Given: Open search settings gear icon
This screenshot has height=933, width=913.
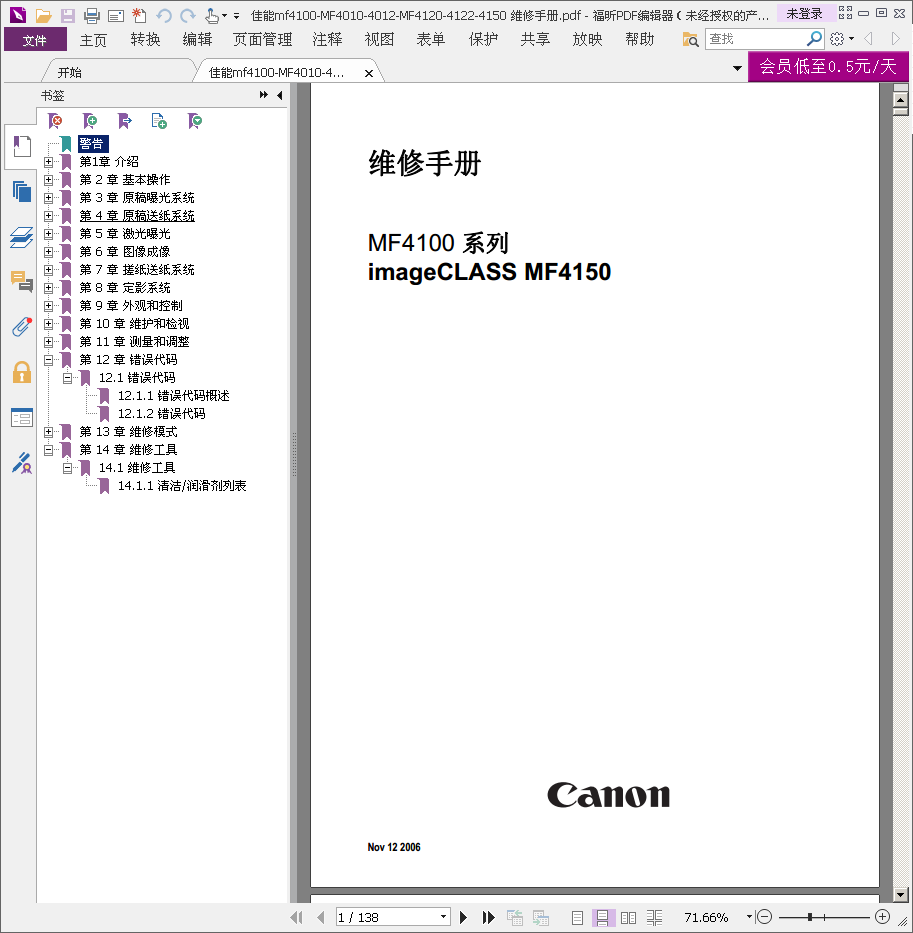Looking at the screenshot, I should click(x=837, y=39).
